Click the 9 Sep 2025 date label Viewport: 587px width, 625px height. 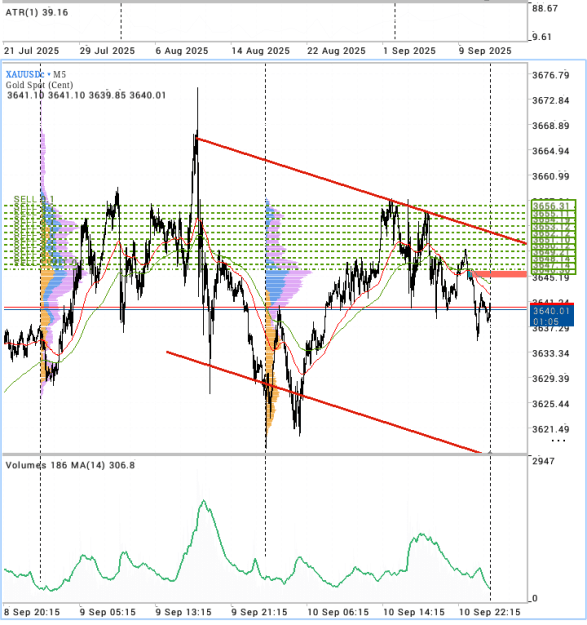tap(485, 51)
